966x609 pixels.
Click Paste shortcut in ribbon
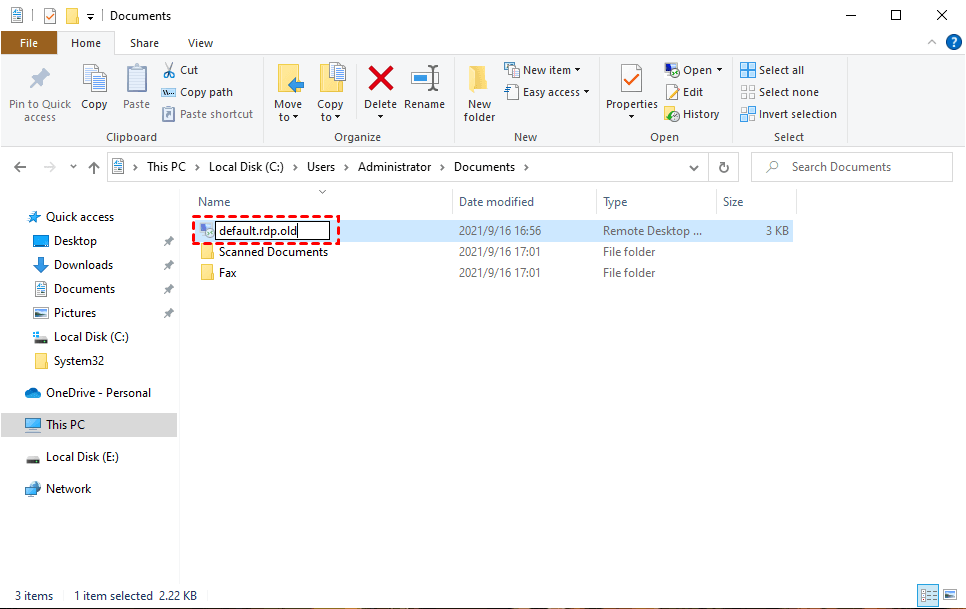pos(208,114)
